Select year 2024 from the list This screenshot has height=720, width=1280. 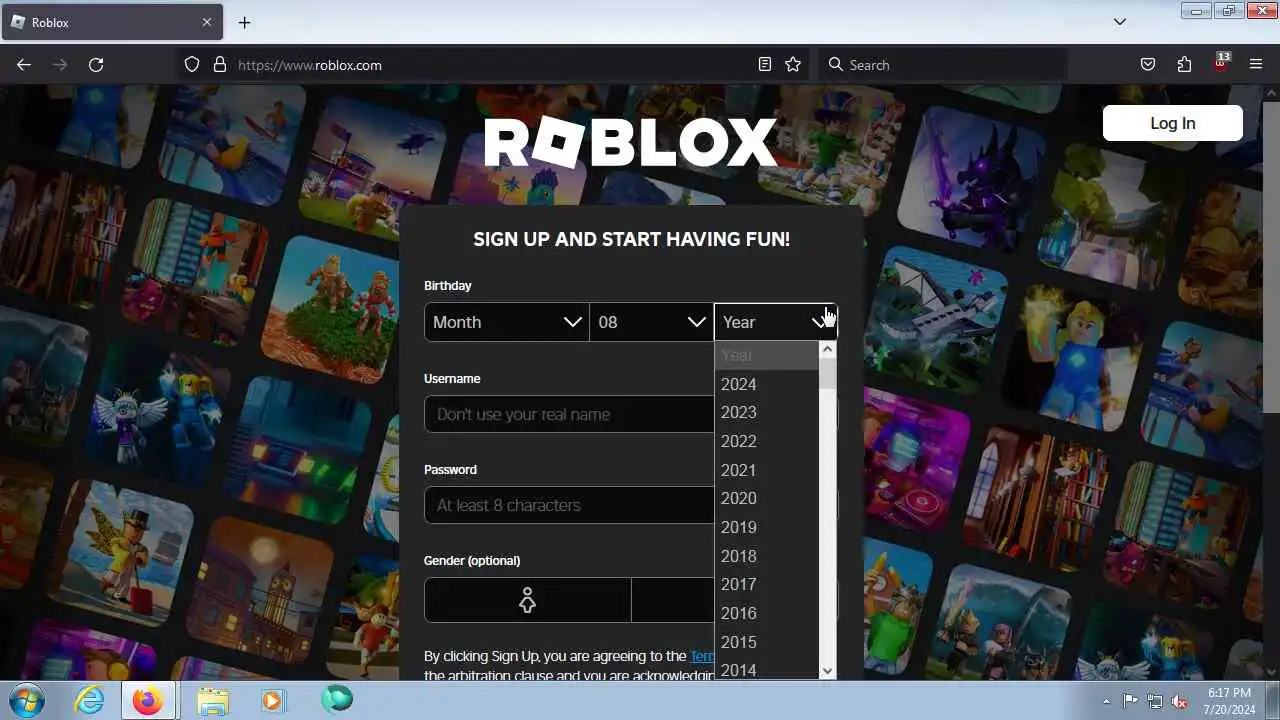tap(767, 384)
